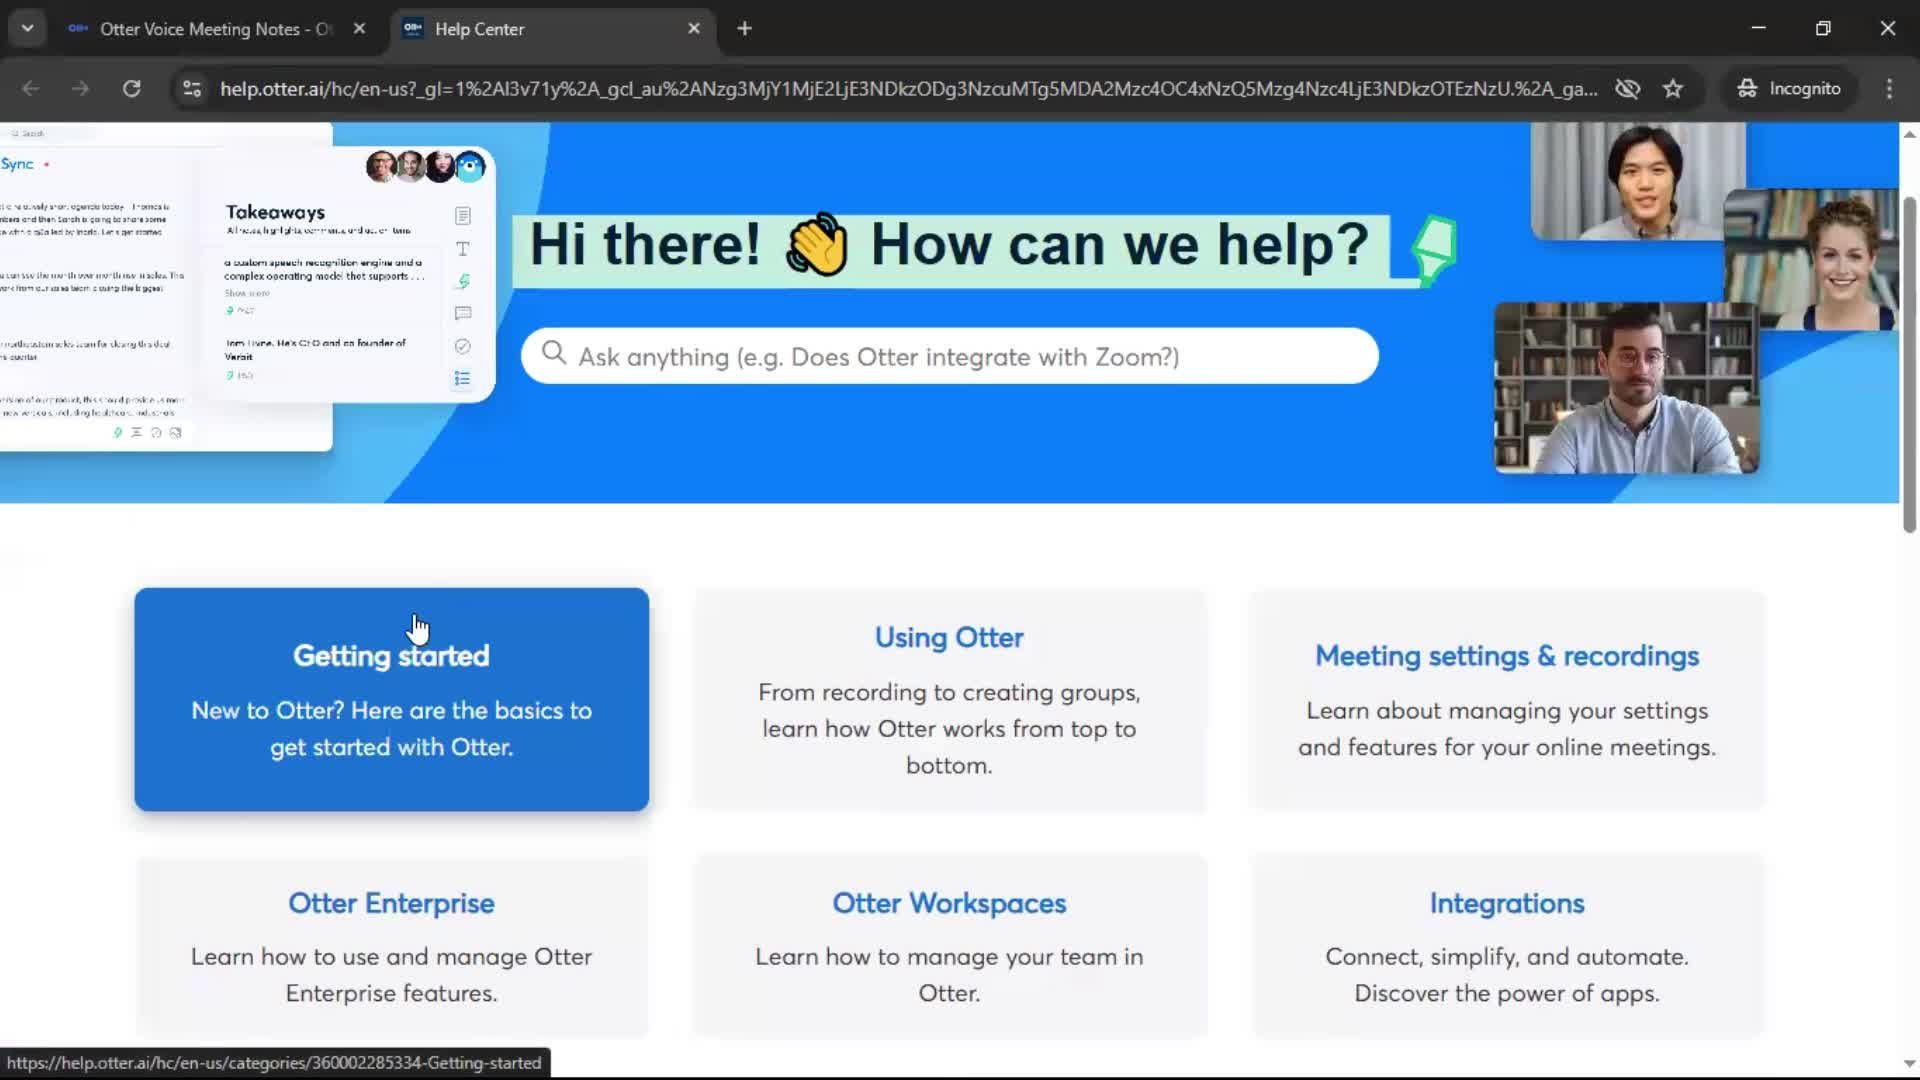Image resolution: width=1920 pixels, height=1080 pixels.
Task: Open Meeting settings & recordings category
Action: pyautogui.click(x=1507, y=699)
